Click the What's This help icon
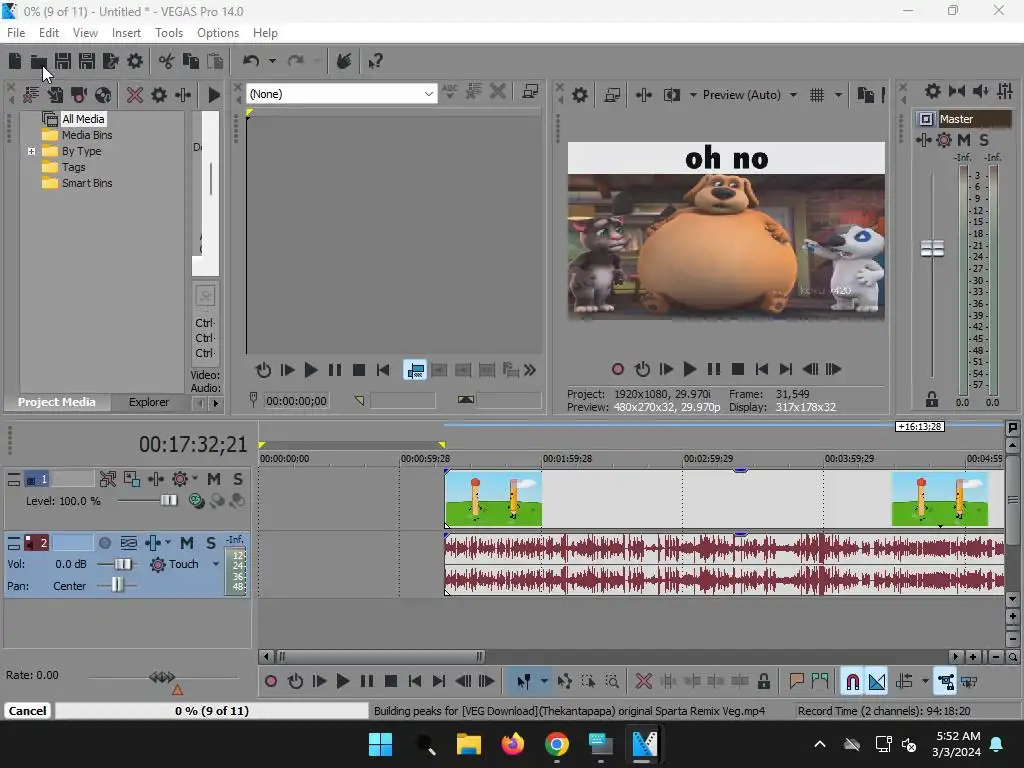The width and height of the screenshot is (1024, 768). pyautogui.click(x=375, y=61)
